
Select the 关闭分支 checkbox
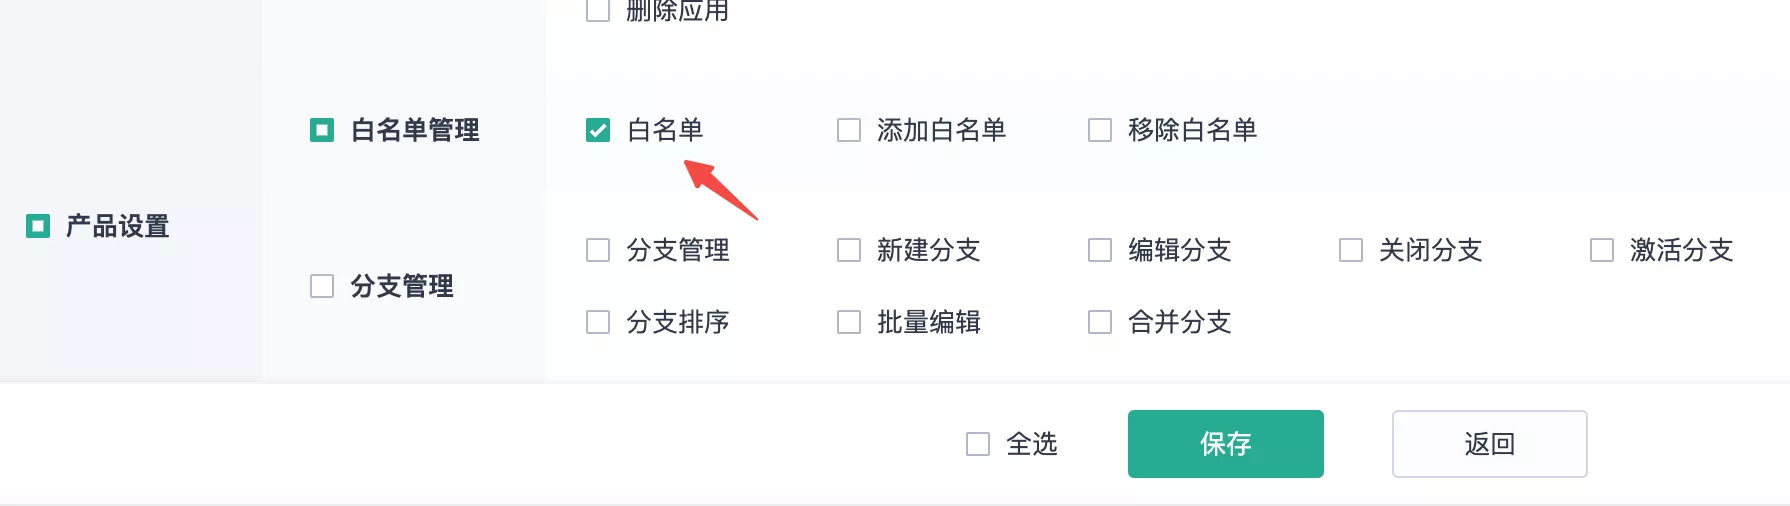(1351, 250)
